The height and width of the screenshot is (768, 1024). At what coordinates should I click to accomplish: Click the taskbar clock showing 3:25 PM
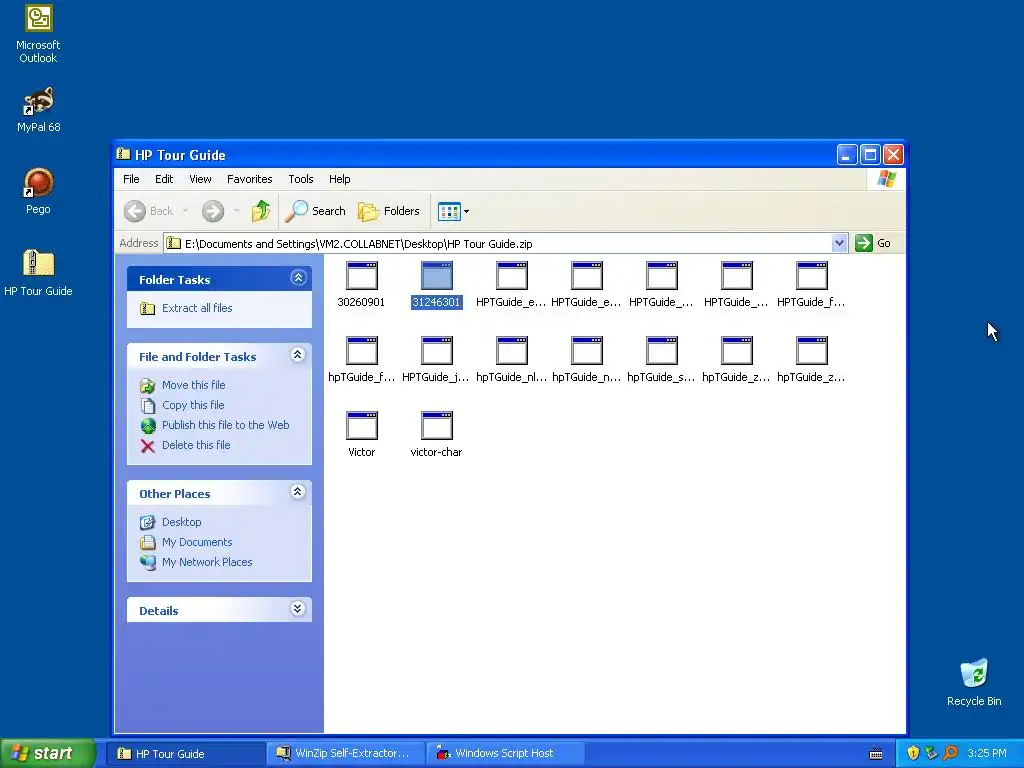tap(987, 753)
